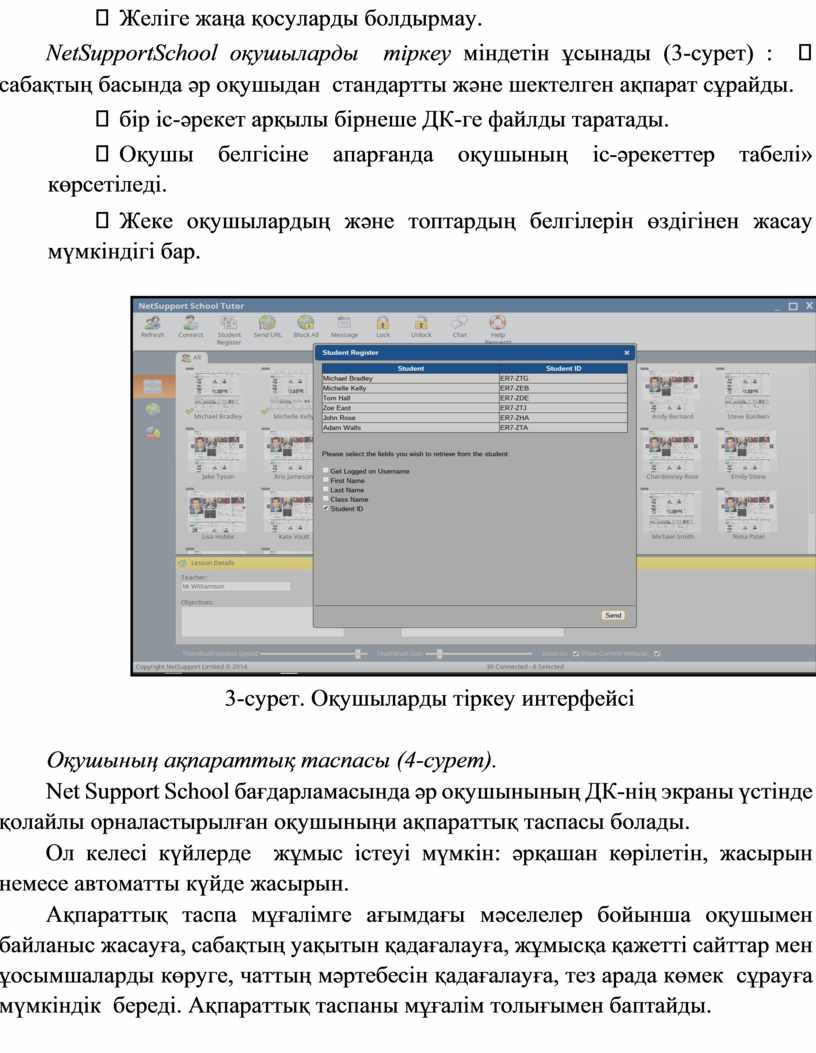Select Michael Smith's screen thumbnail

(672, 512)
